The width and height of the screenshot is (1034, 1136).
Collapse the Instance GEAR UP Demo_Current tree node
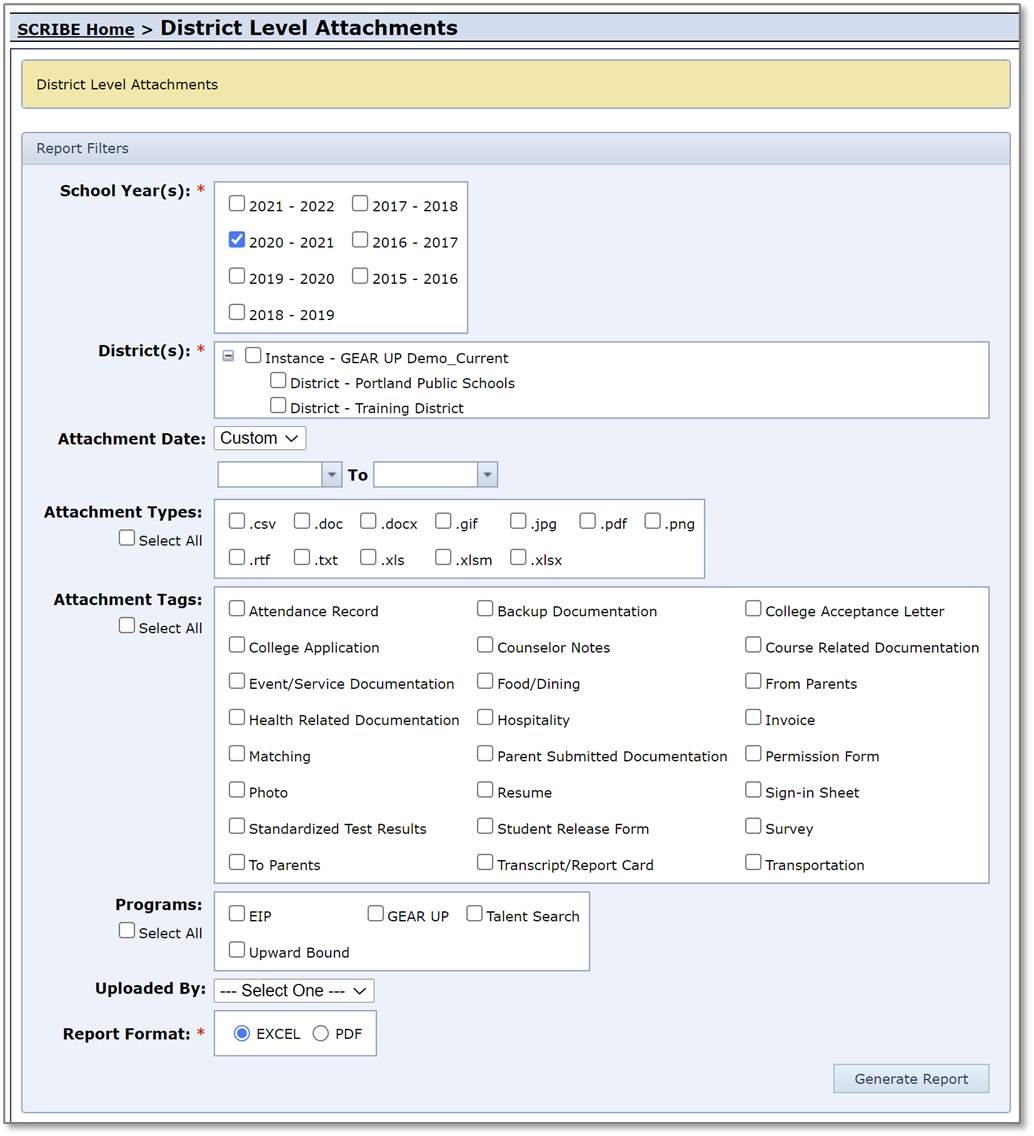point(228,356)
